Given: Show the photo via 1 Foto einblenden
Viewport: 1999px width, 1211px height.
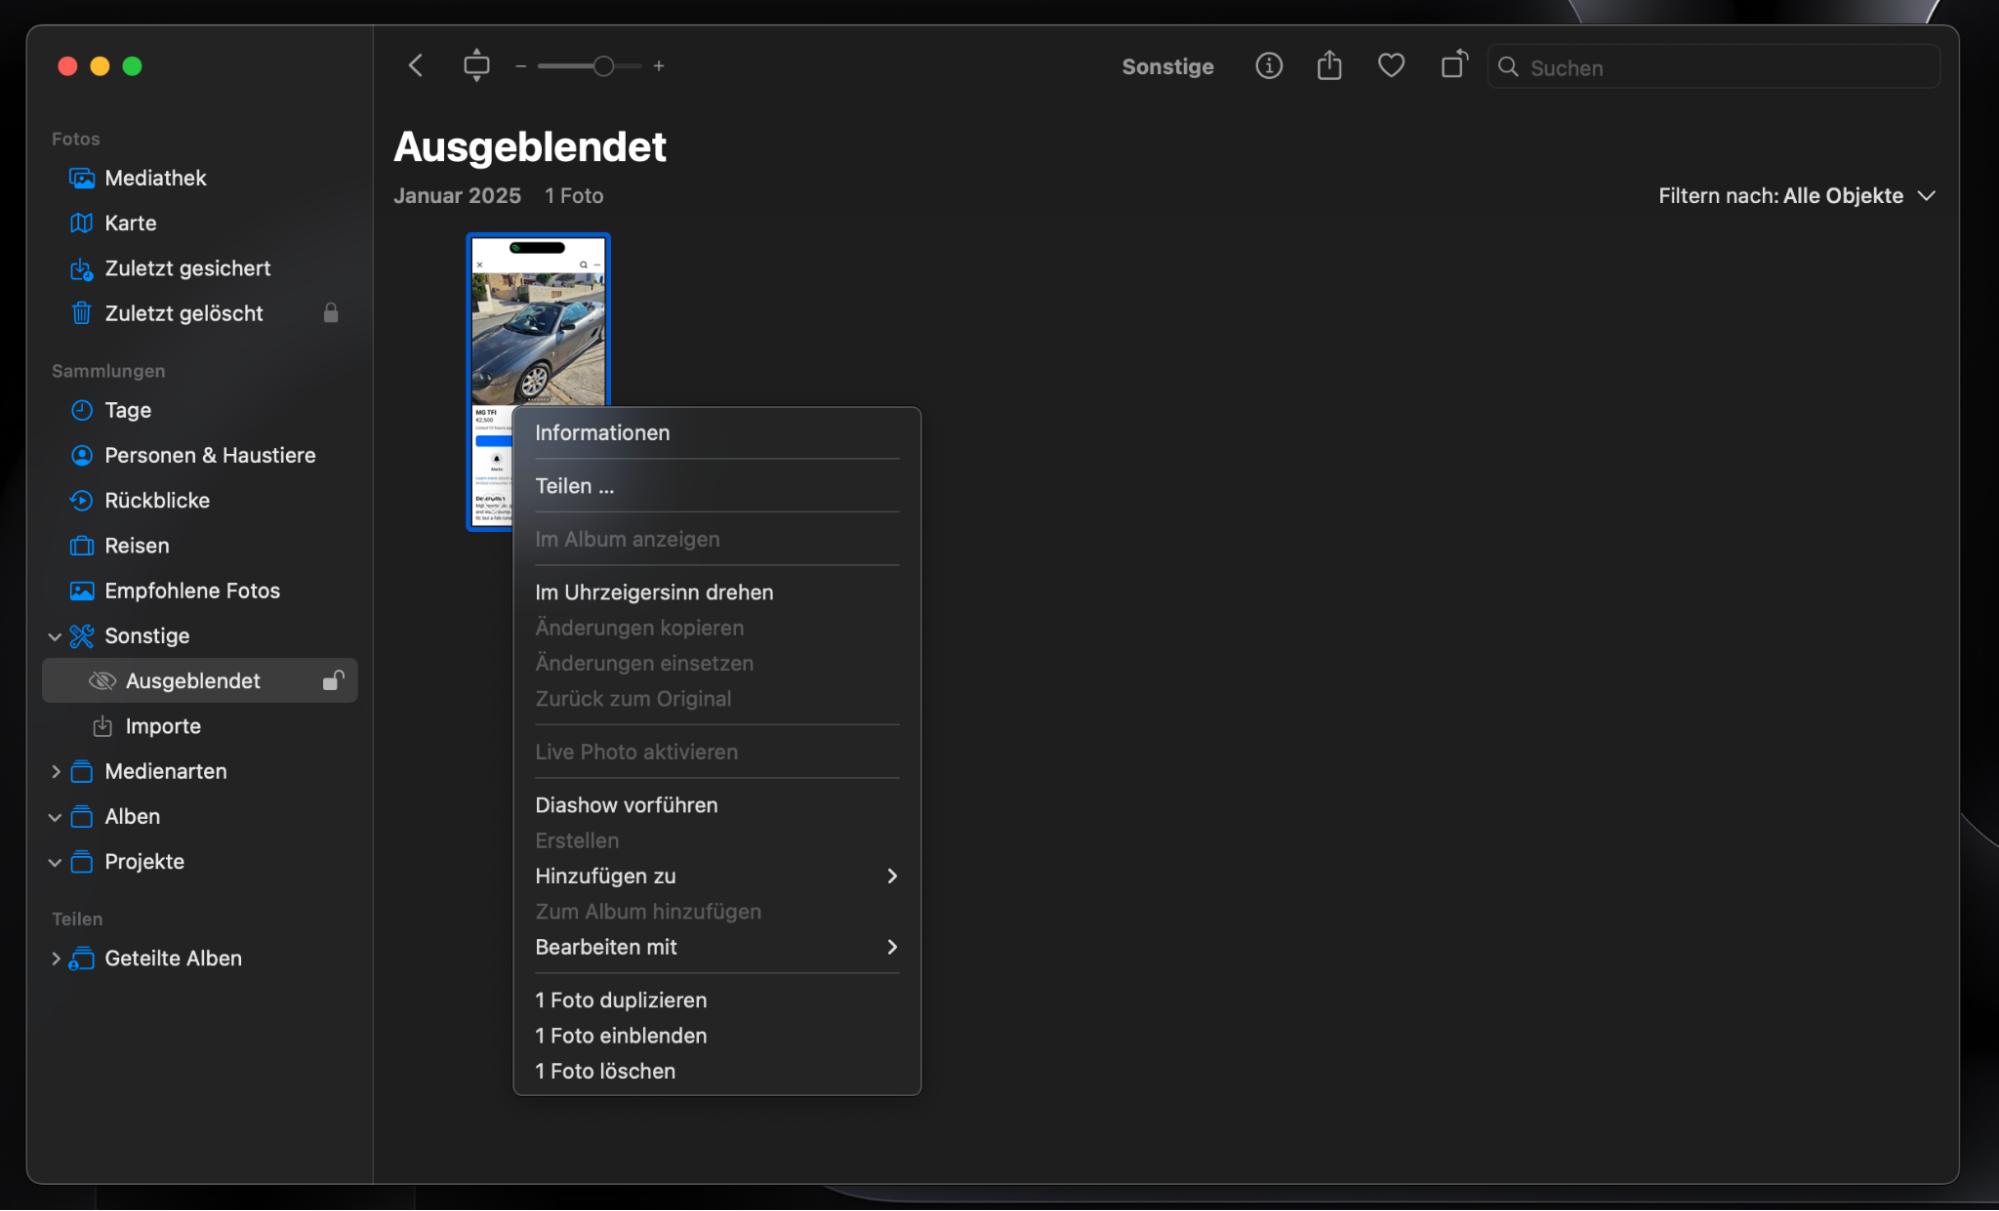Looking at the screenshot, I should [620, 1035].
